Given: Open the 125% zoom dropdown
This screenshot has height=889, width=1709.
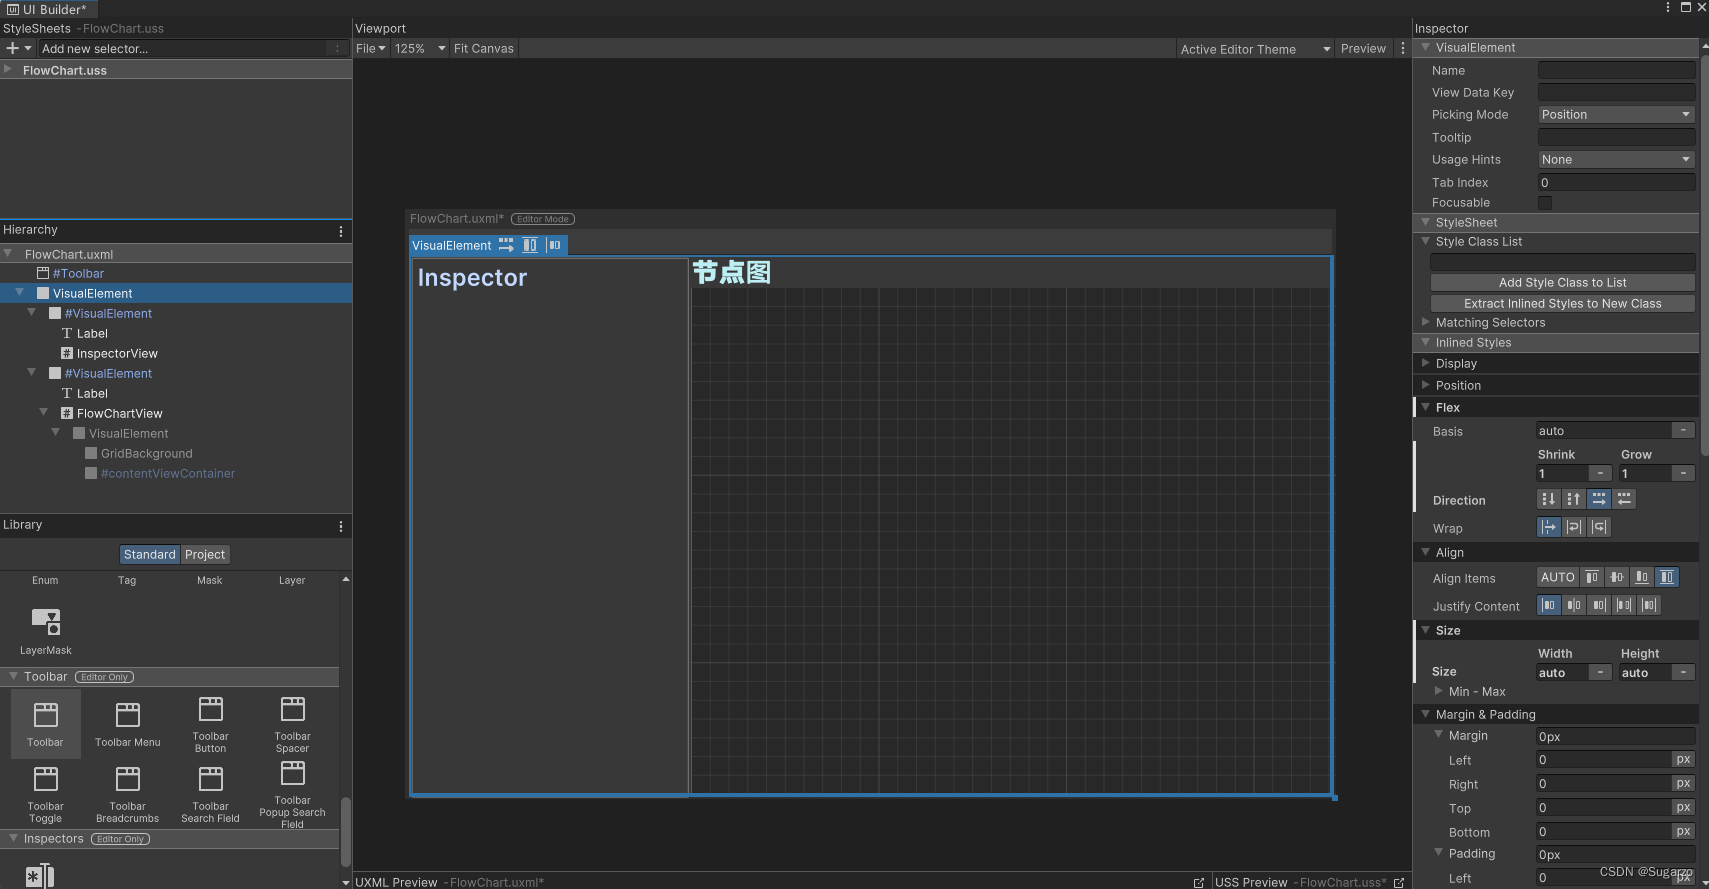Looking at the screenshot, I should (420, 48).
